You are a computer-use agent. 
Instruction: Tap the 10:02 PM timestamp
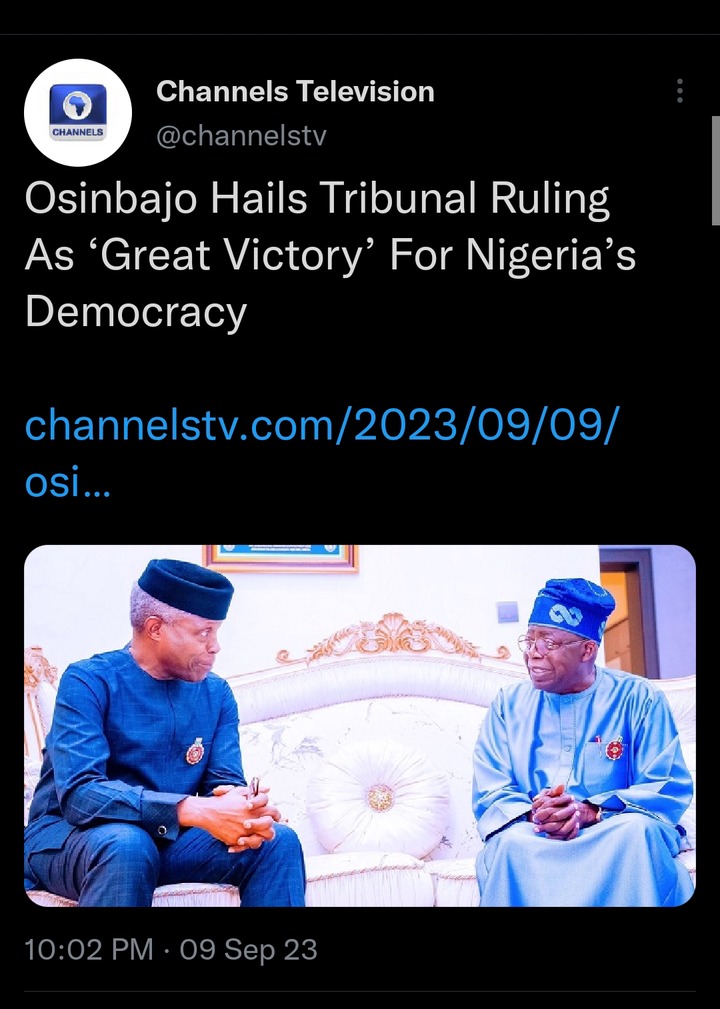tap(89, 950)
